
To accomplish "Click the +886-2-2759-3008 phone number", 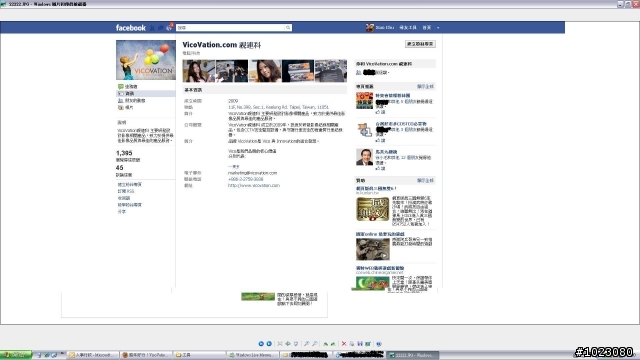I will point(245,179).
